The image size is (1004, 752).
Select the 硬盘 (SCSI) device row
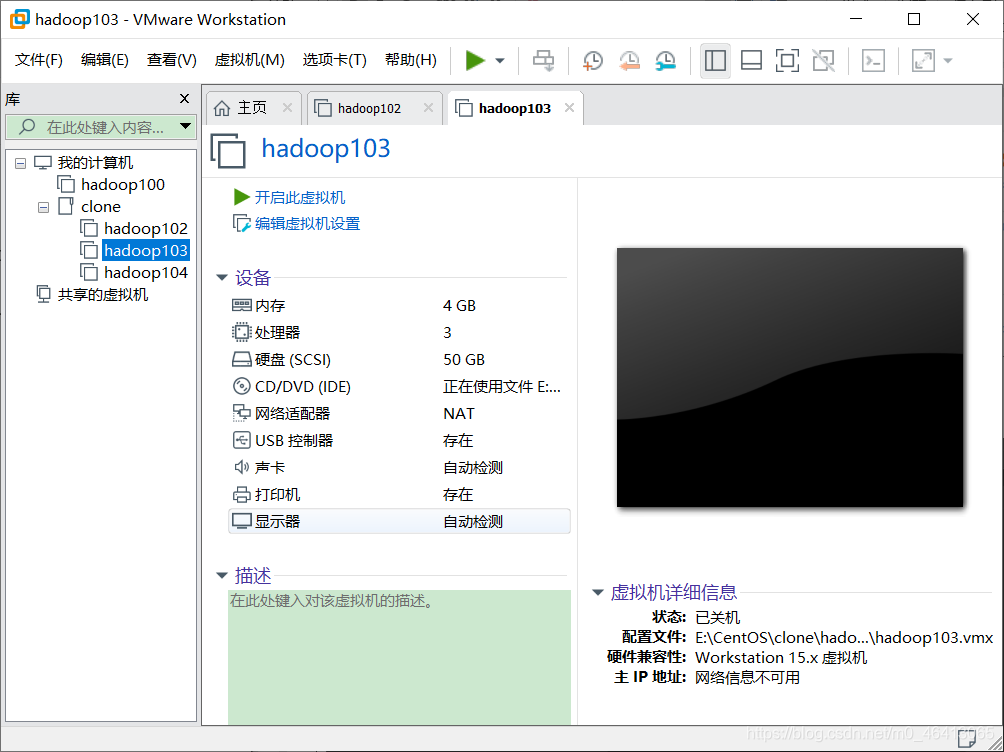(399, 360)
